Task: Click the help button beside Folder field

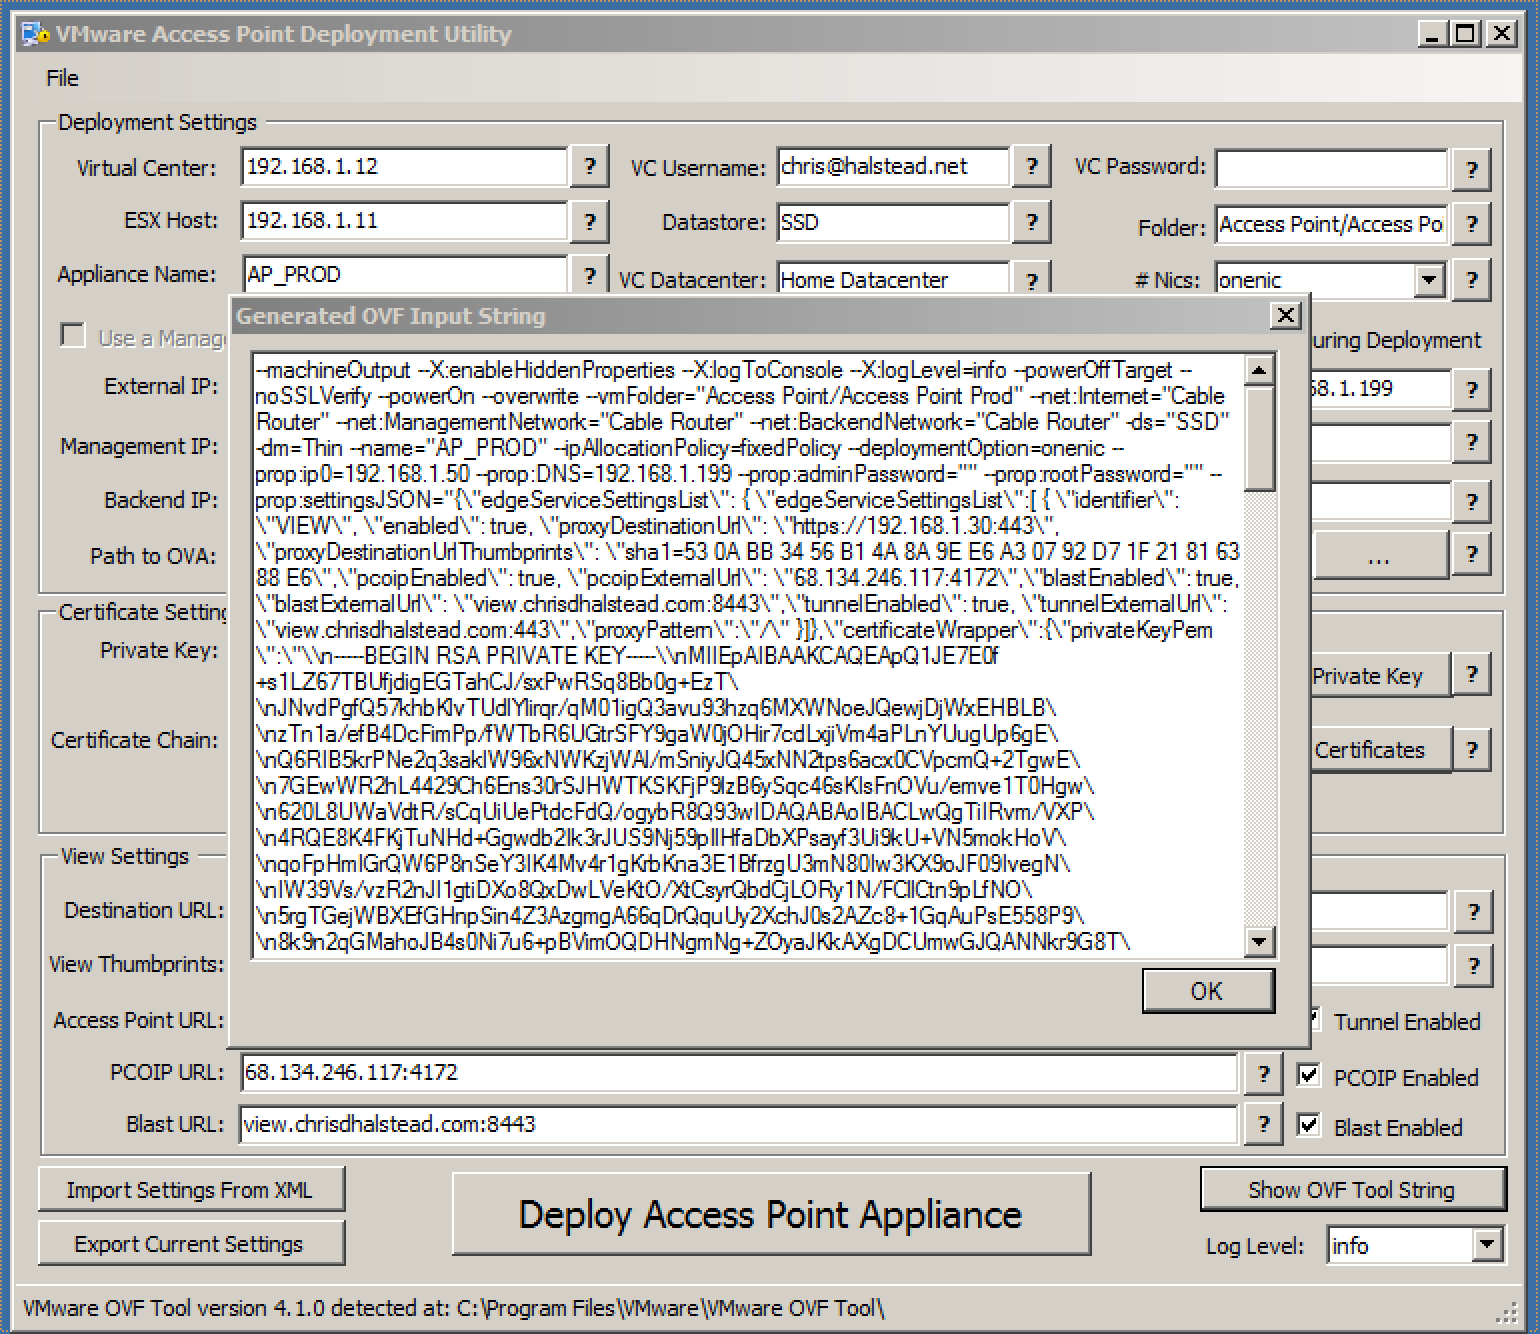Action: tap(1471, 224)
